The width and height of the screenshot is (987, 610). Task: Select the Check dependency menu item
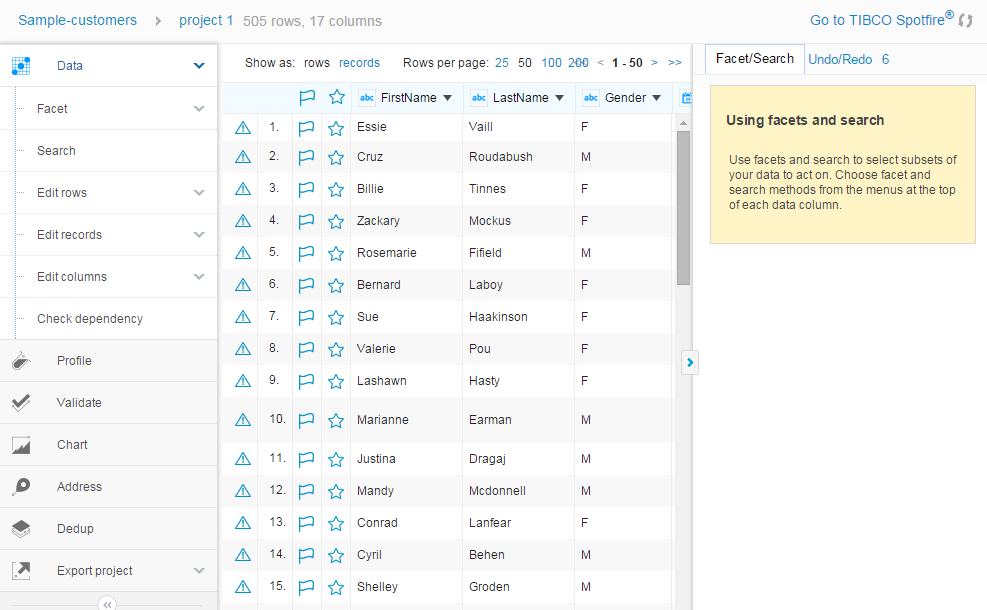pyautogui.click(x=90, y=319)
